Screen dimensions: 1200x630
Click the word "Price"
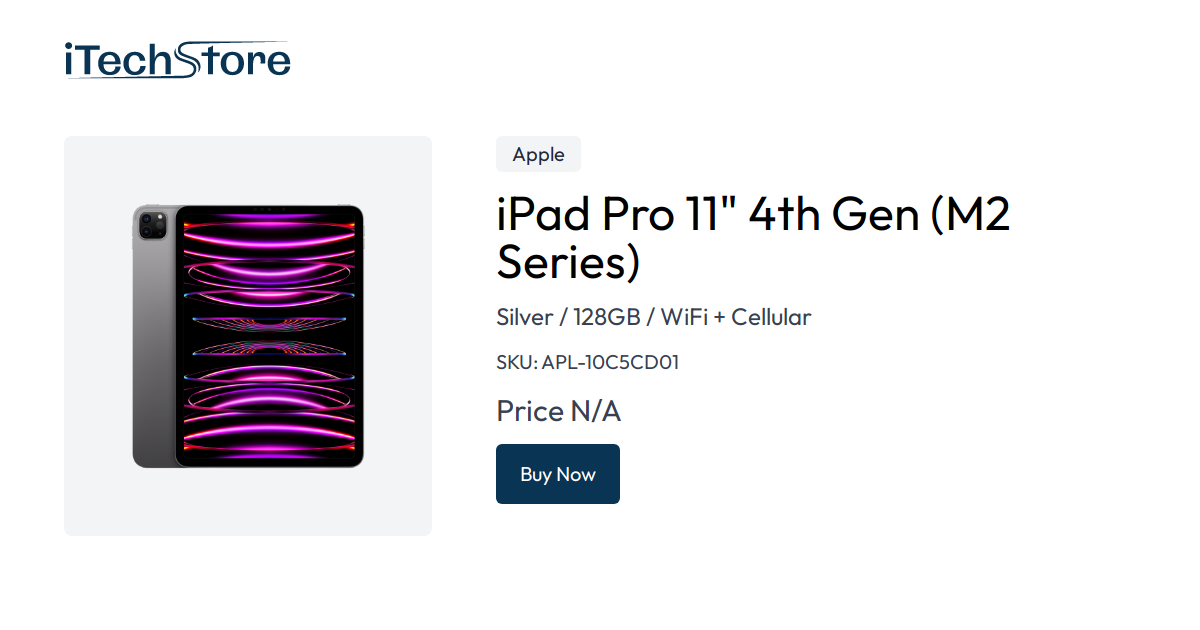pos(530,411)
